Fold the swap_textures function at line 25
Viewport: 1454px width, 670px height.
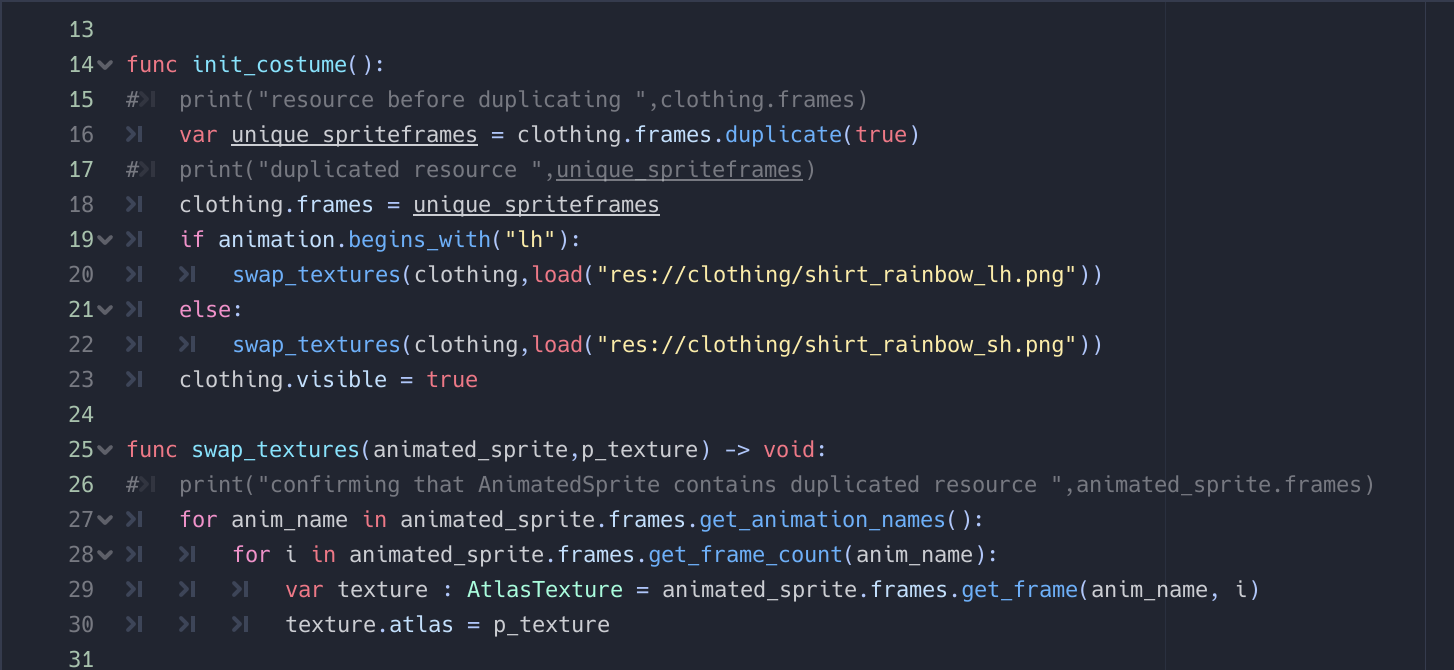point(106,450)
